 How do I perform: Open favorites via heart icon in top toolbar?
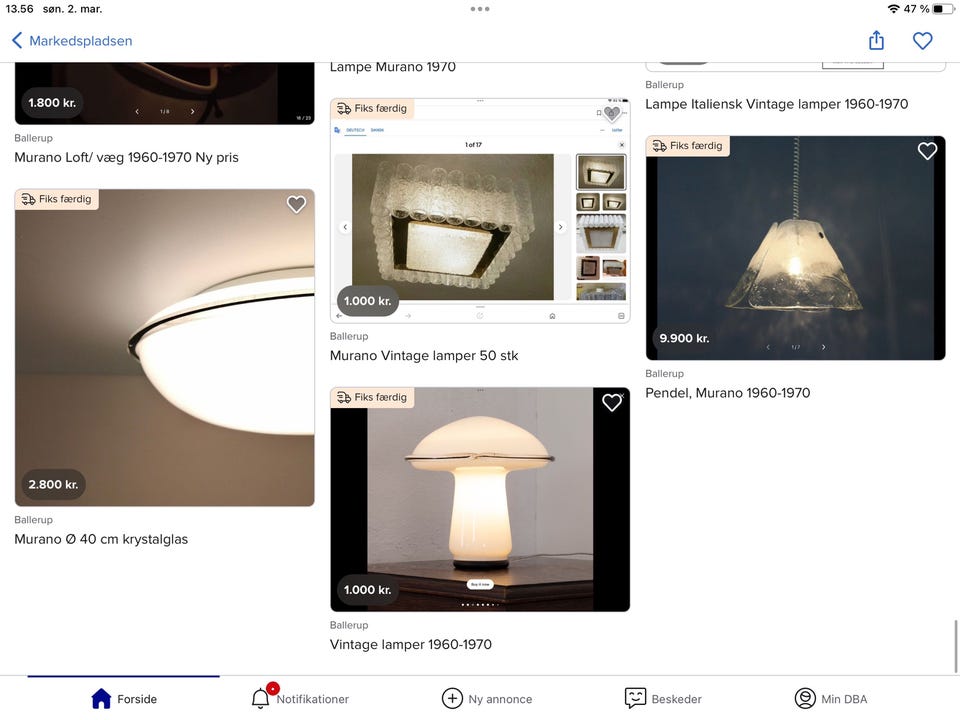922,40
